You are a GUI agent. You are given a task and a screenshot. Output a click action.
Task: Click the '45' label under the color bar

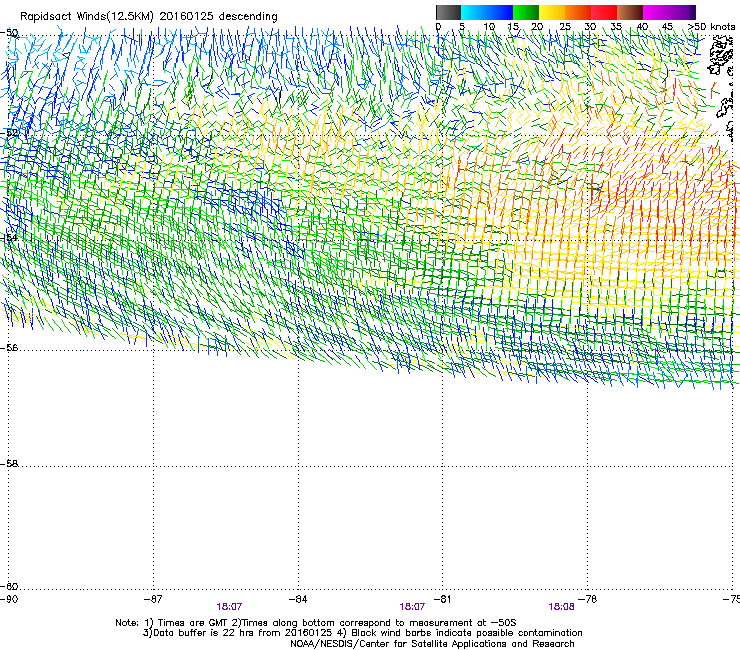(x=667, y=27)
